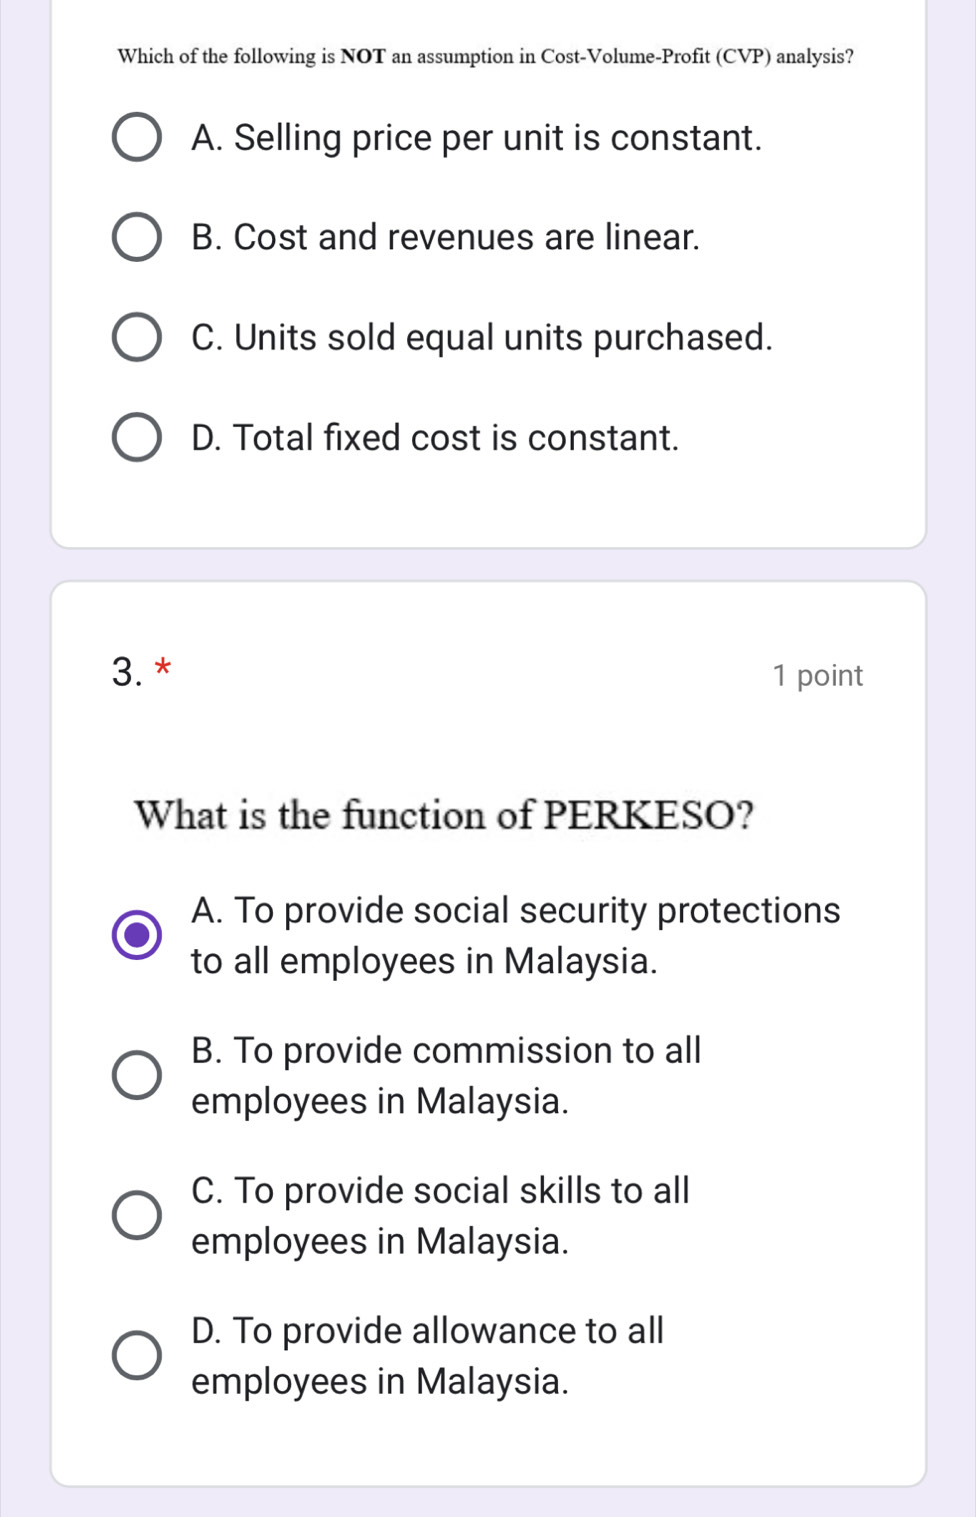The width and height of the screenshot is (976, 1517).
Task: Click the question number '3.' heading
Action: (128, 673)
